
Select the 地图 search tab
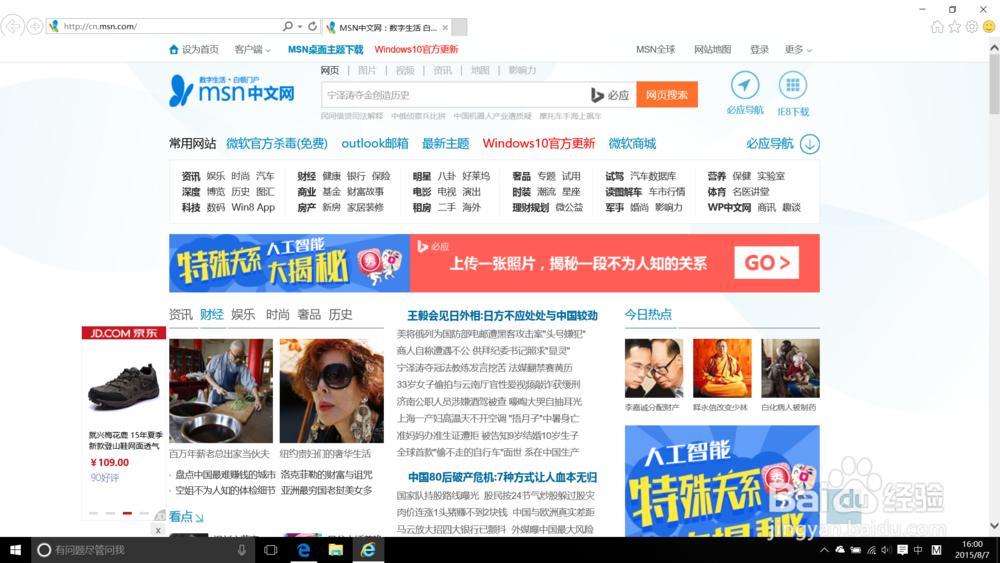(480, 70)
